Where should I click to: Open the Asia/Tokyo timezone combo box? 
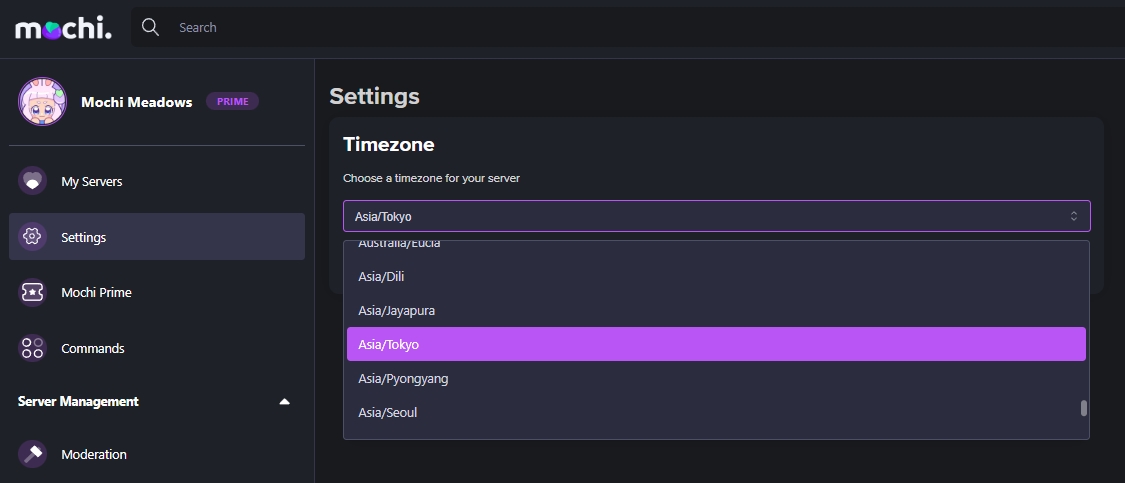700,216
